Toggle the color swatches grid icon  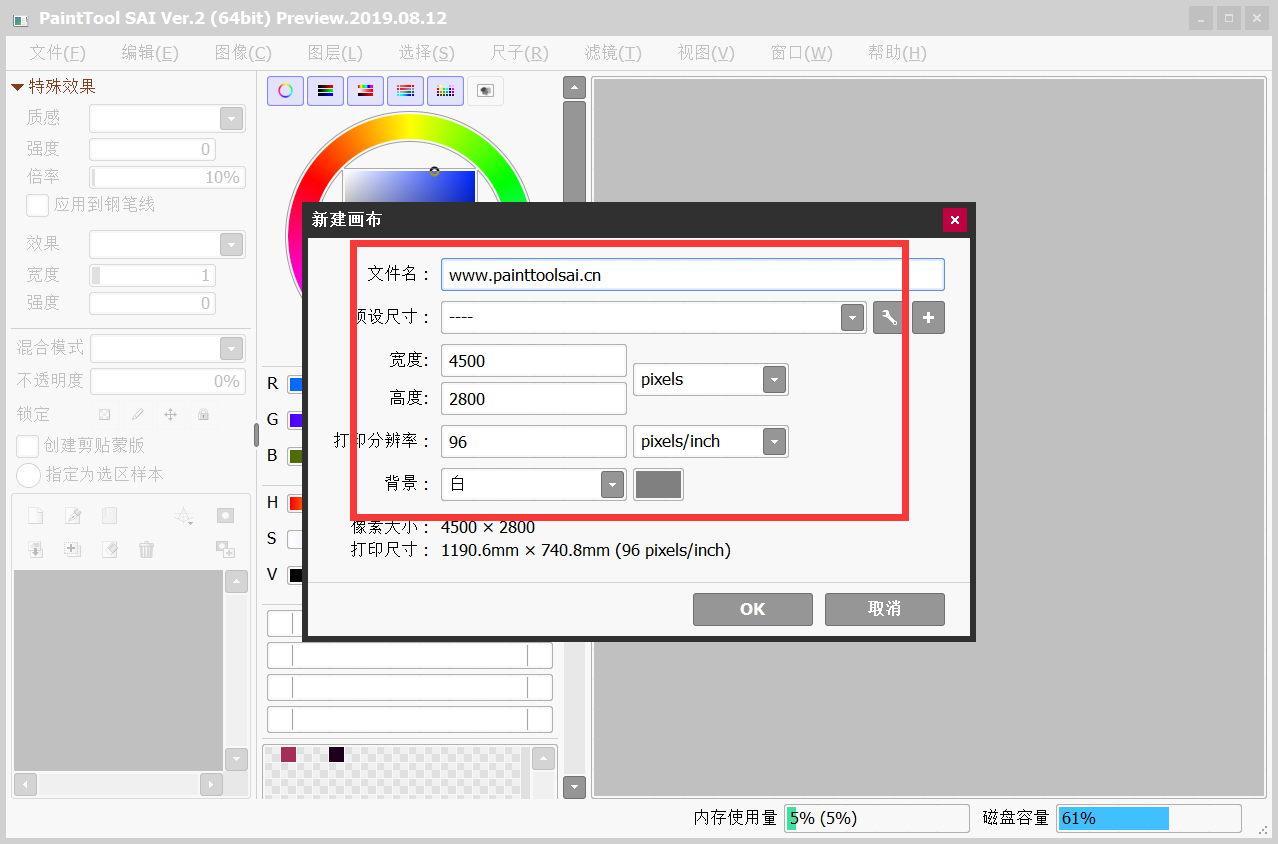[445, 91]
